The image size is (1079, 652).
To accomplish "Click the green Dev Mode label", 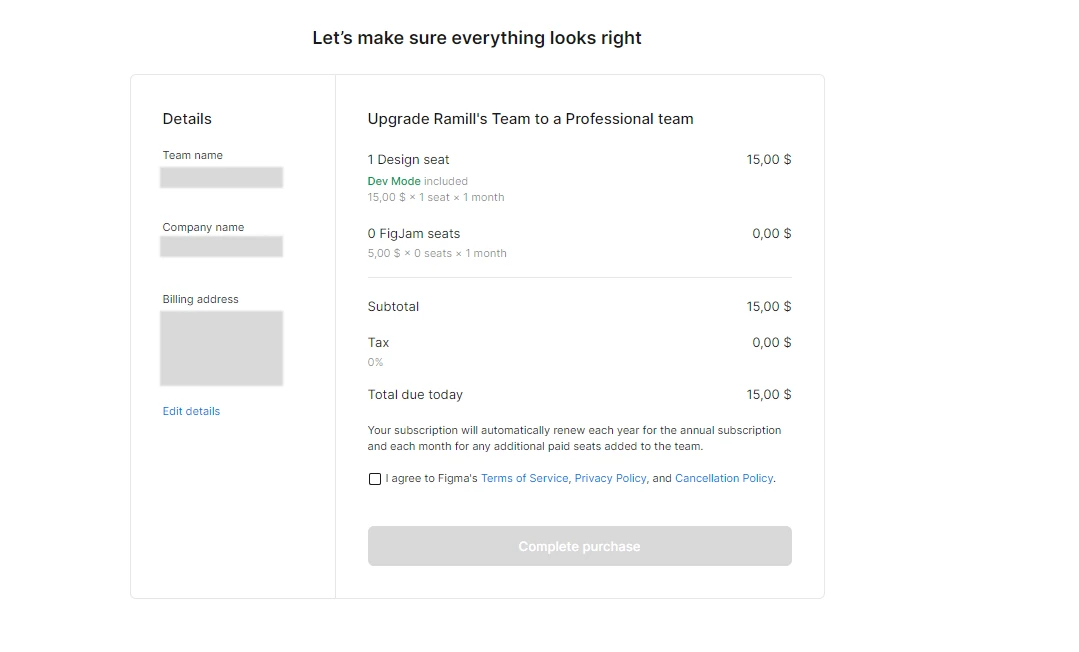I will (x=394, y=181).
